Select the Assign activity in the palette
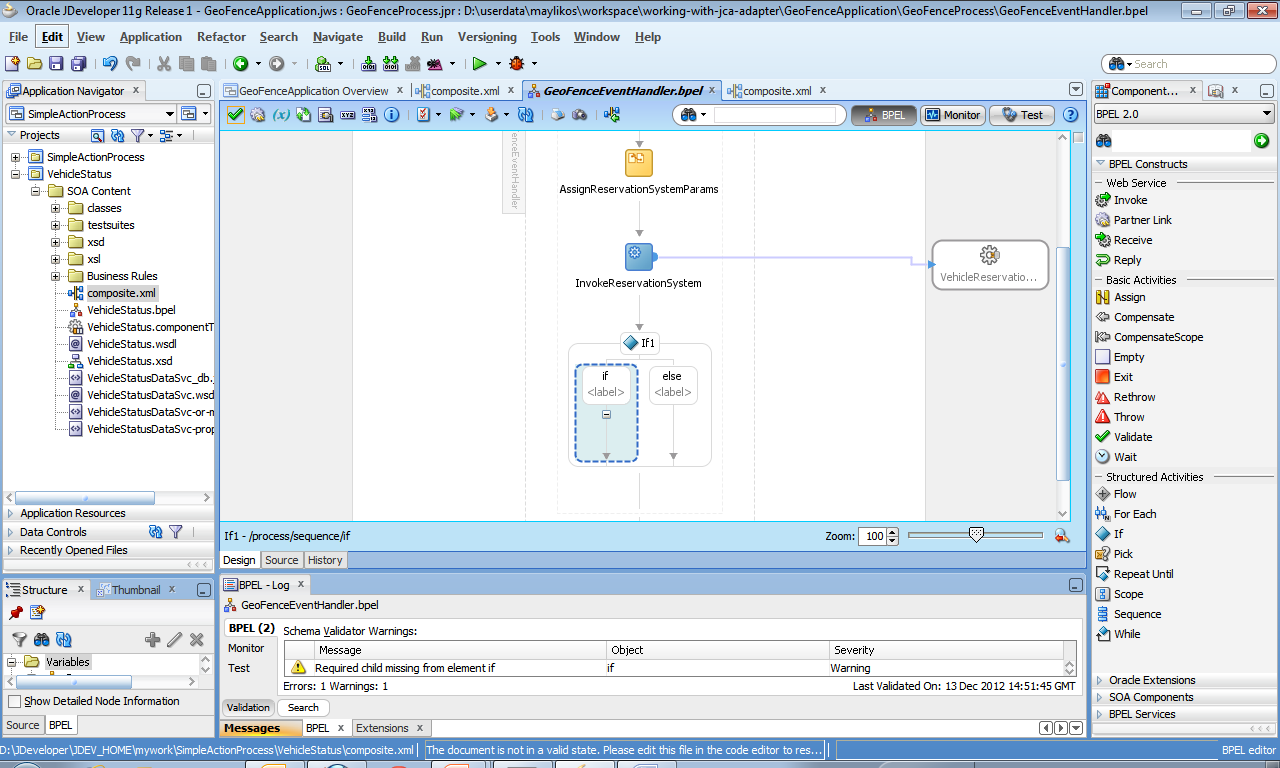This screenshot has width=1280, height=768. pyautogui.click(x=1121, y=297)
